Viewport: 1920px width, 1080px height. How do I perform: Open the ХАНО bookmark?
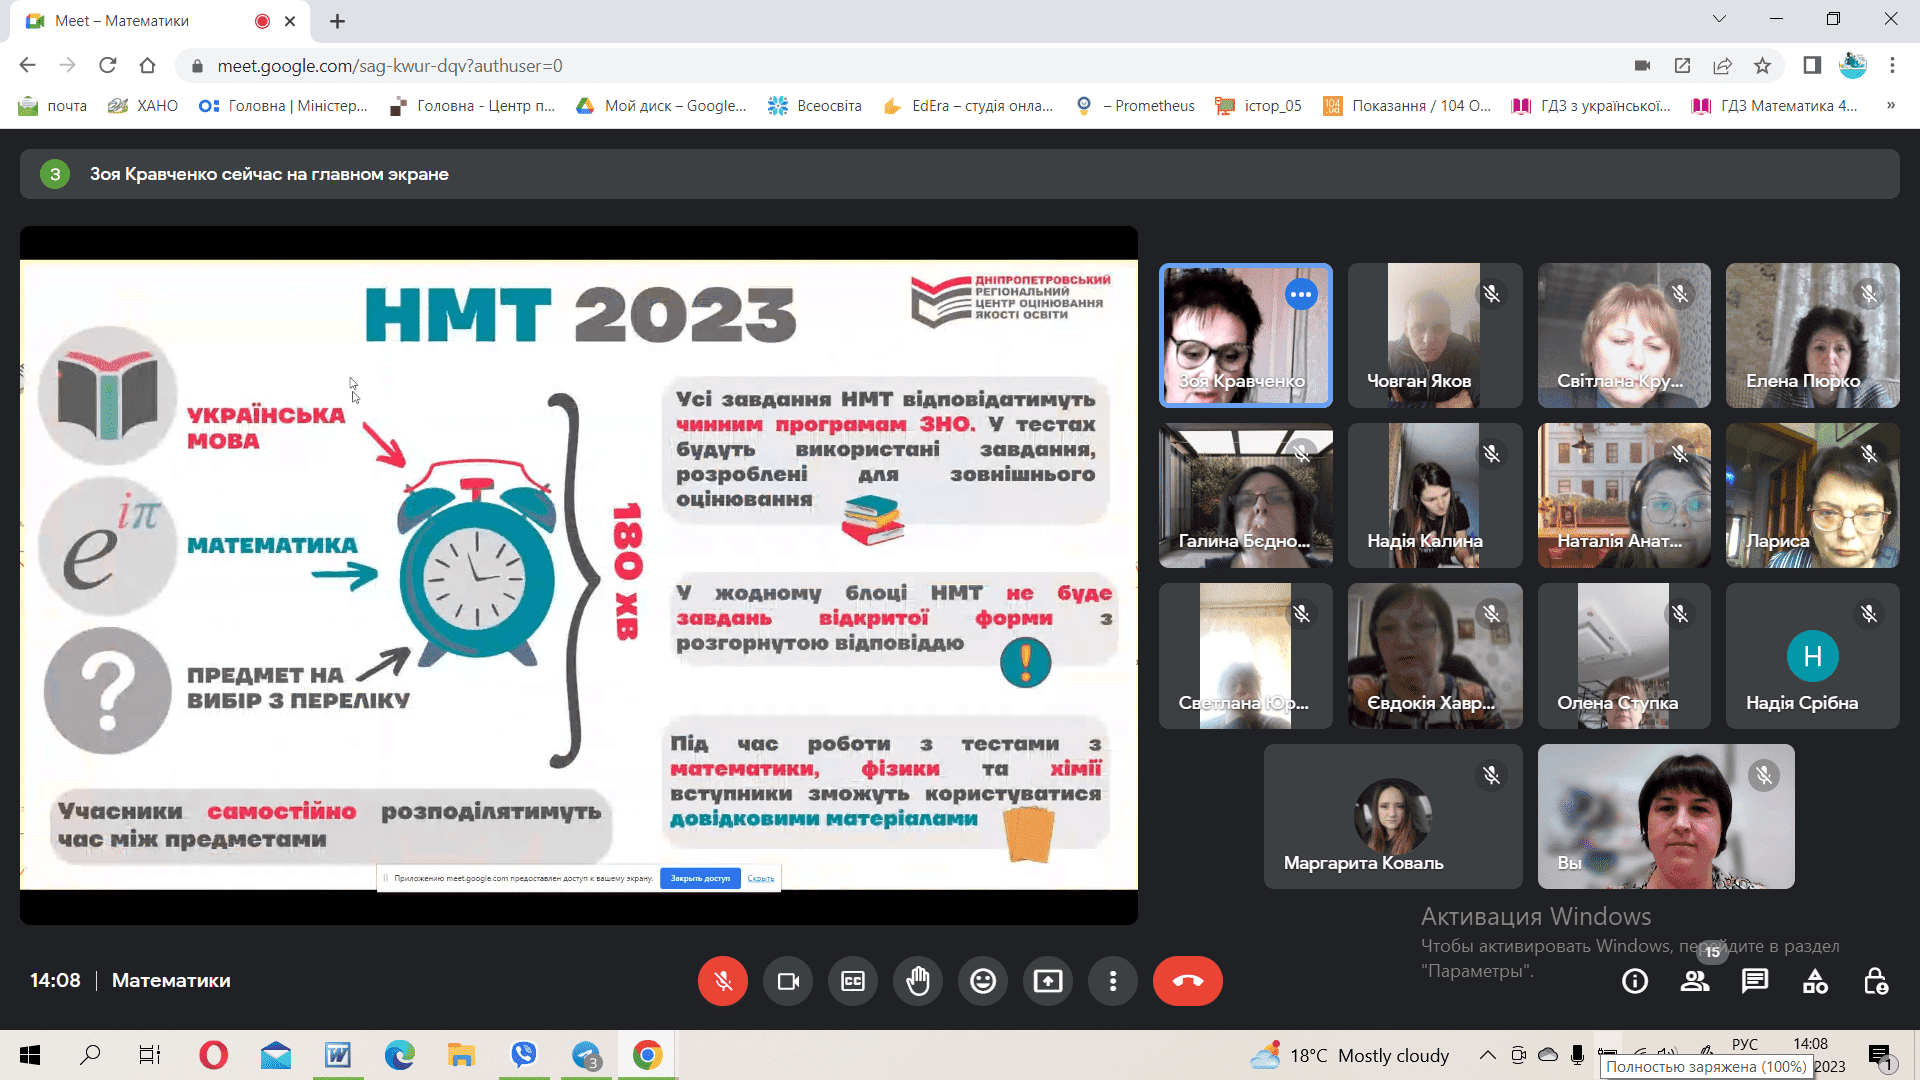(x=143, y=106)
